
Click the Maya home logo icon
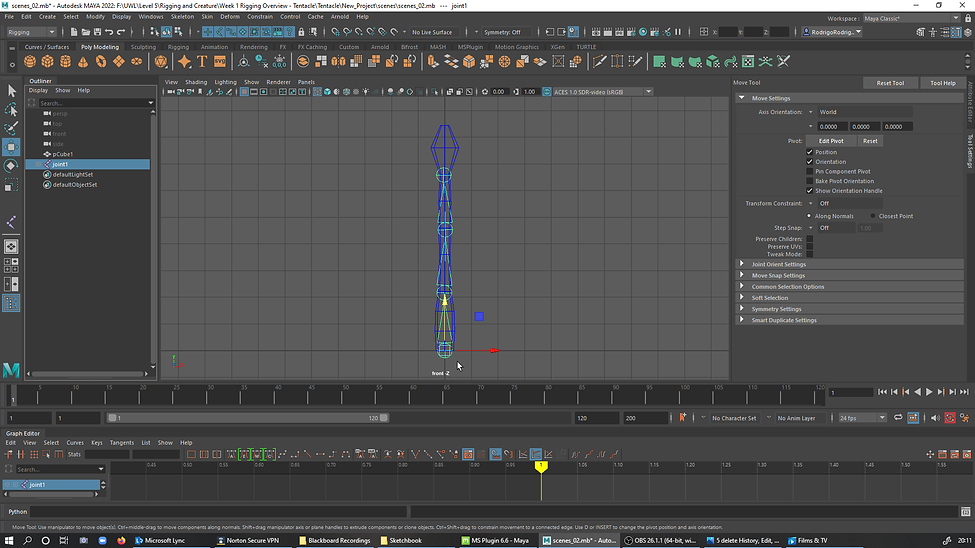pos(11,370)
